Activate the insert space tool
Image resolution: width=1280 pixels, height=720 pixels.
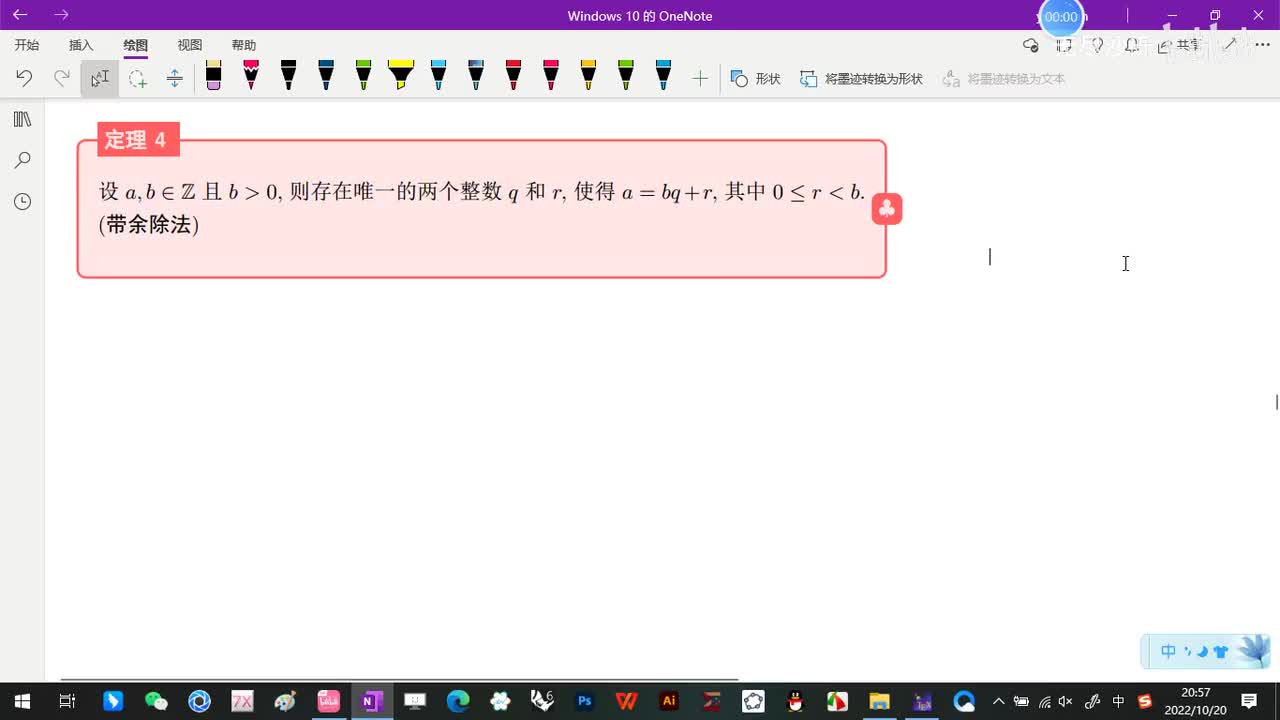click(x=175, y=78)
